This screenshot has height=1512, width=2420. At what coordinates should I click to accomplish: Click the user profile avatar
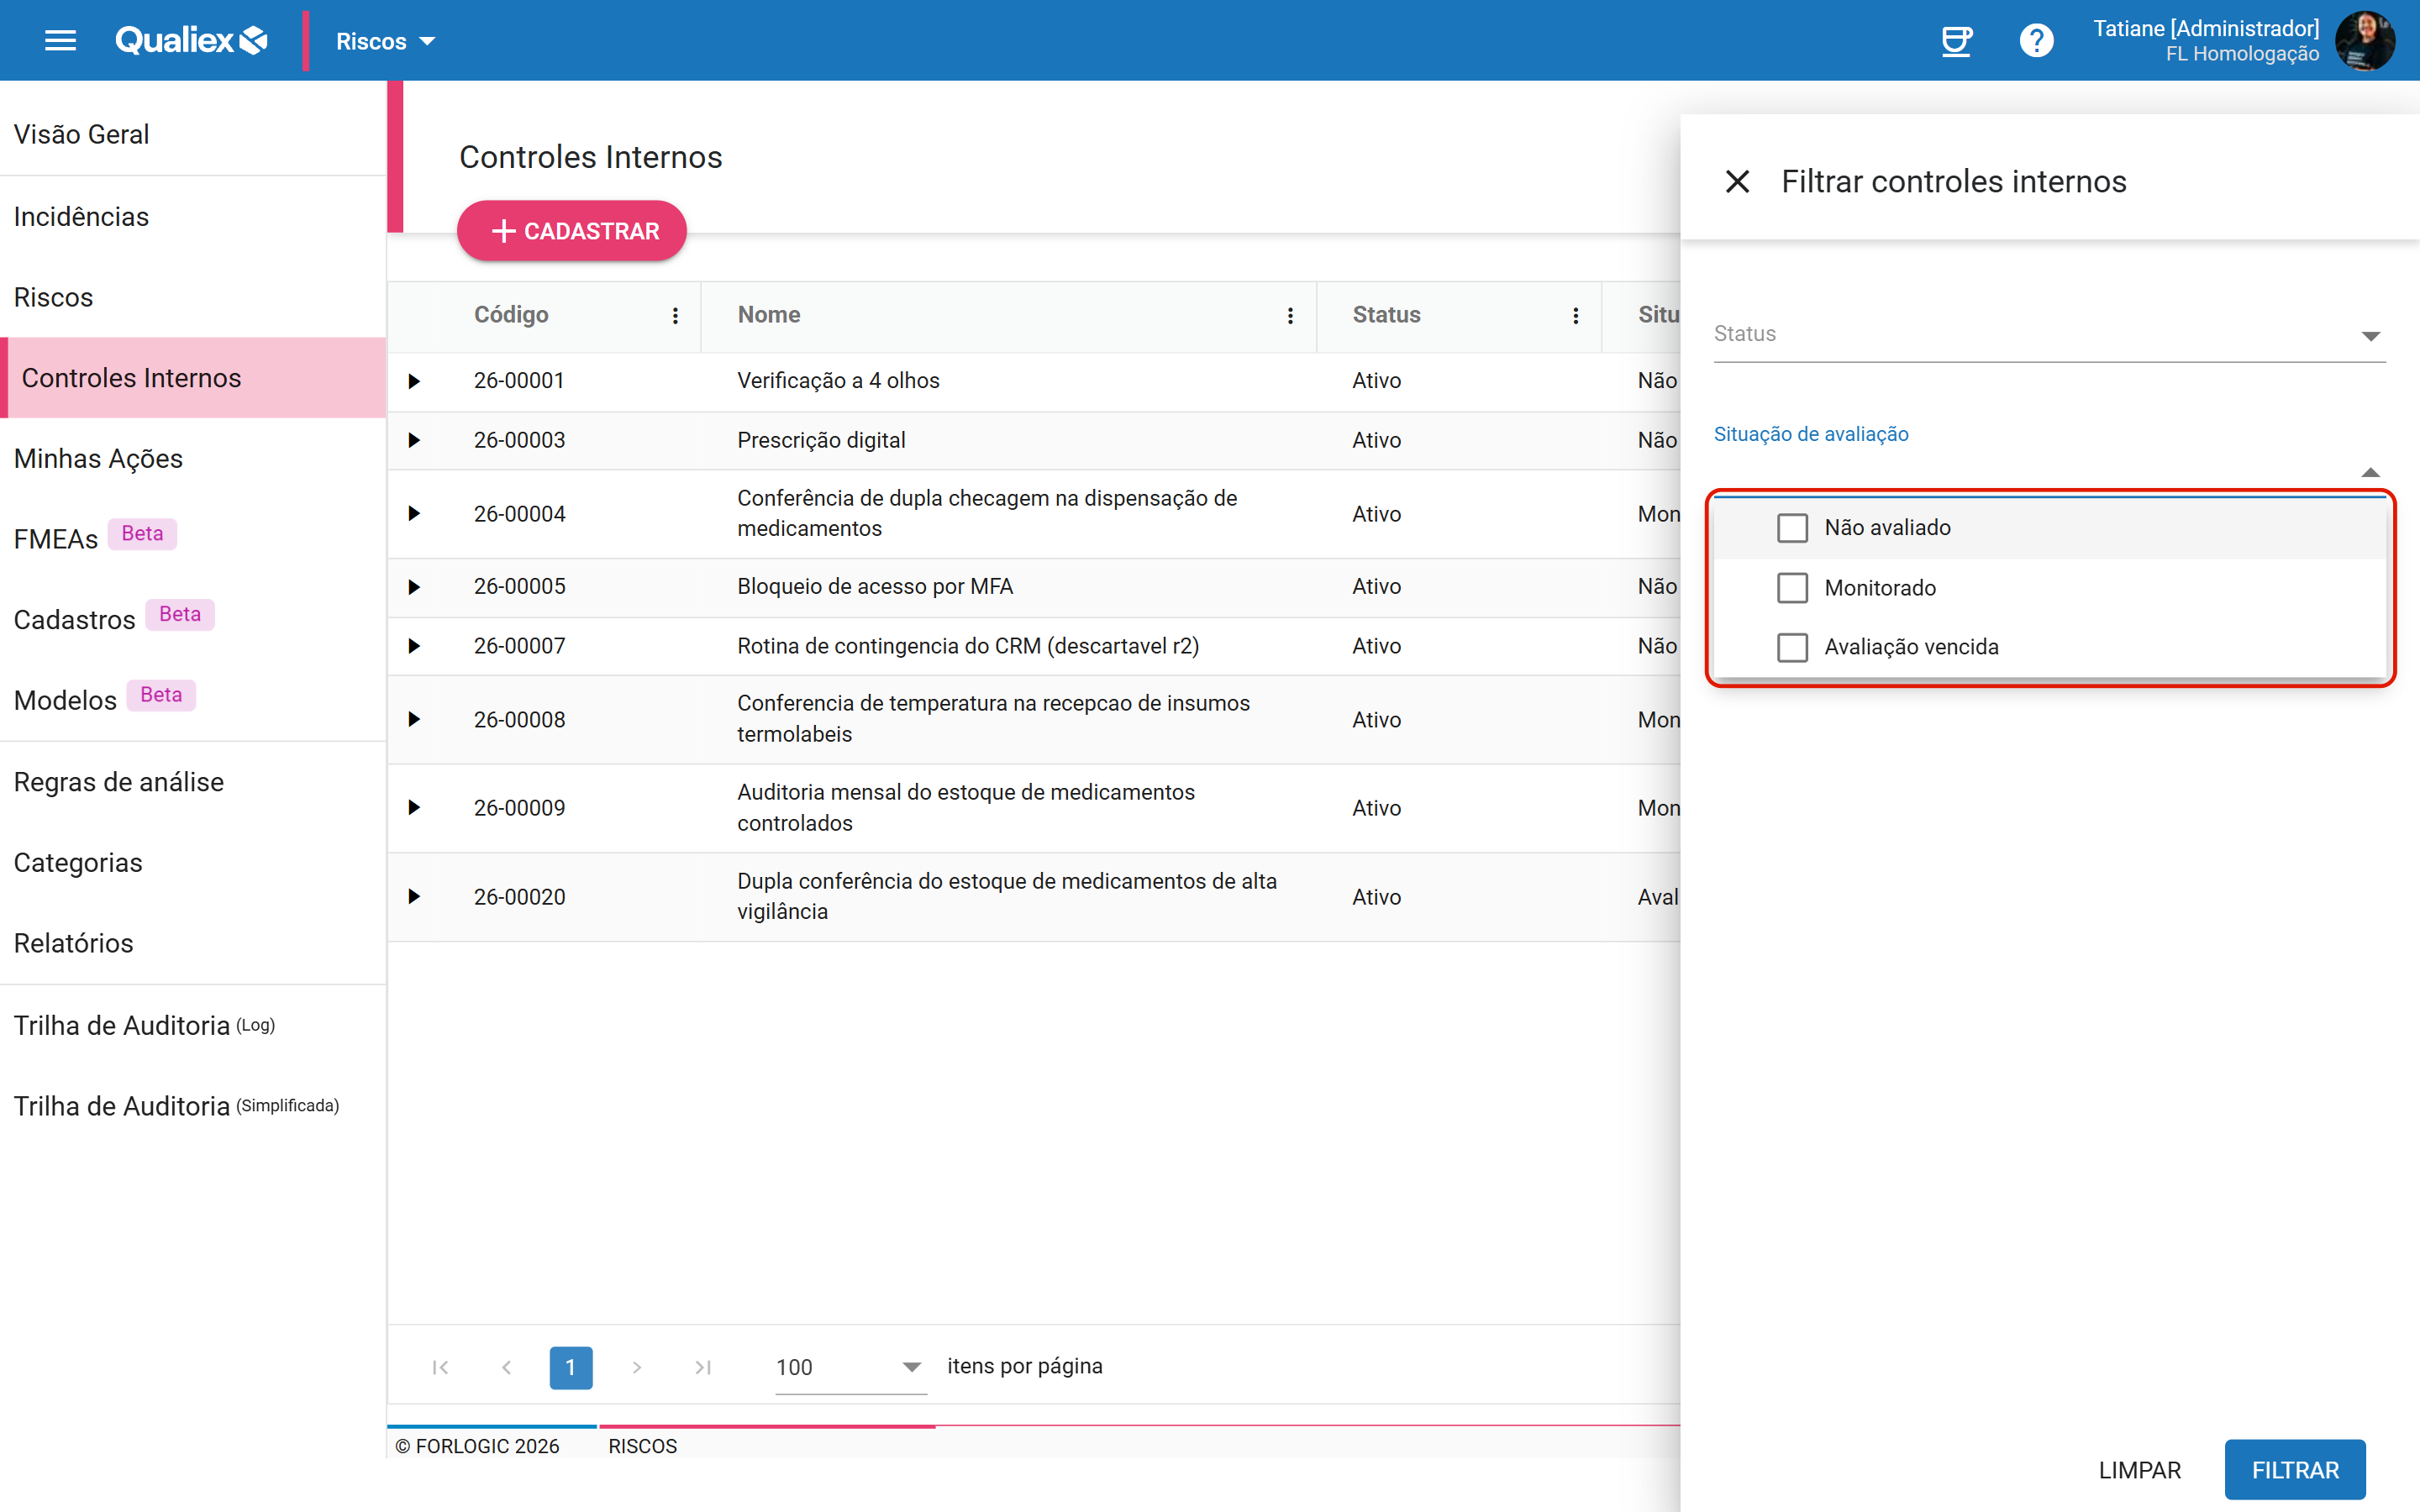pyautogui.click(x=2364, y=40)
